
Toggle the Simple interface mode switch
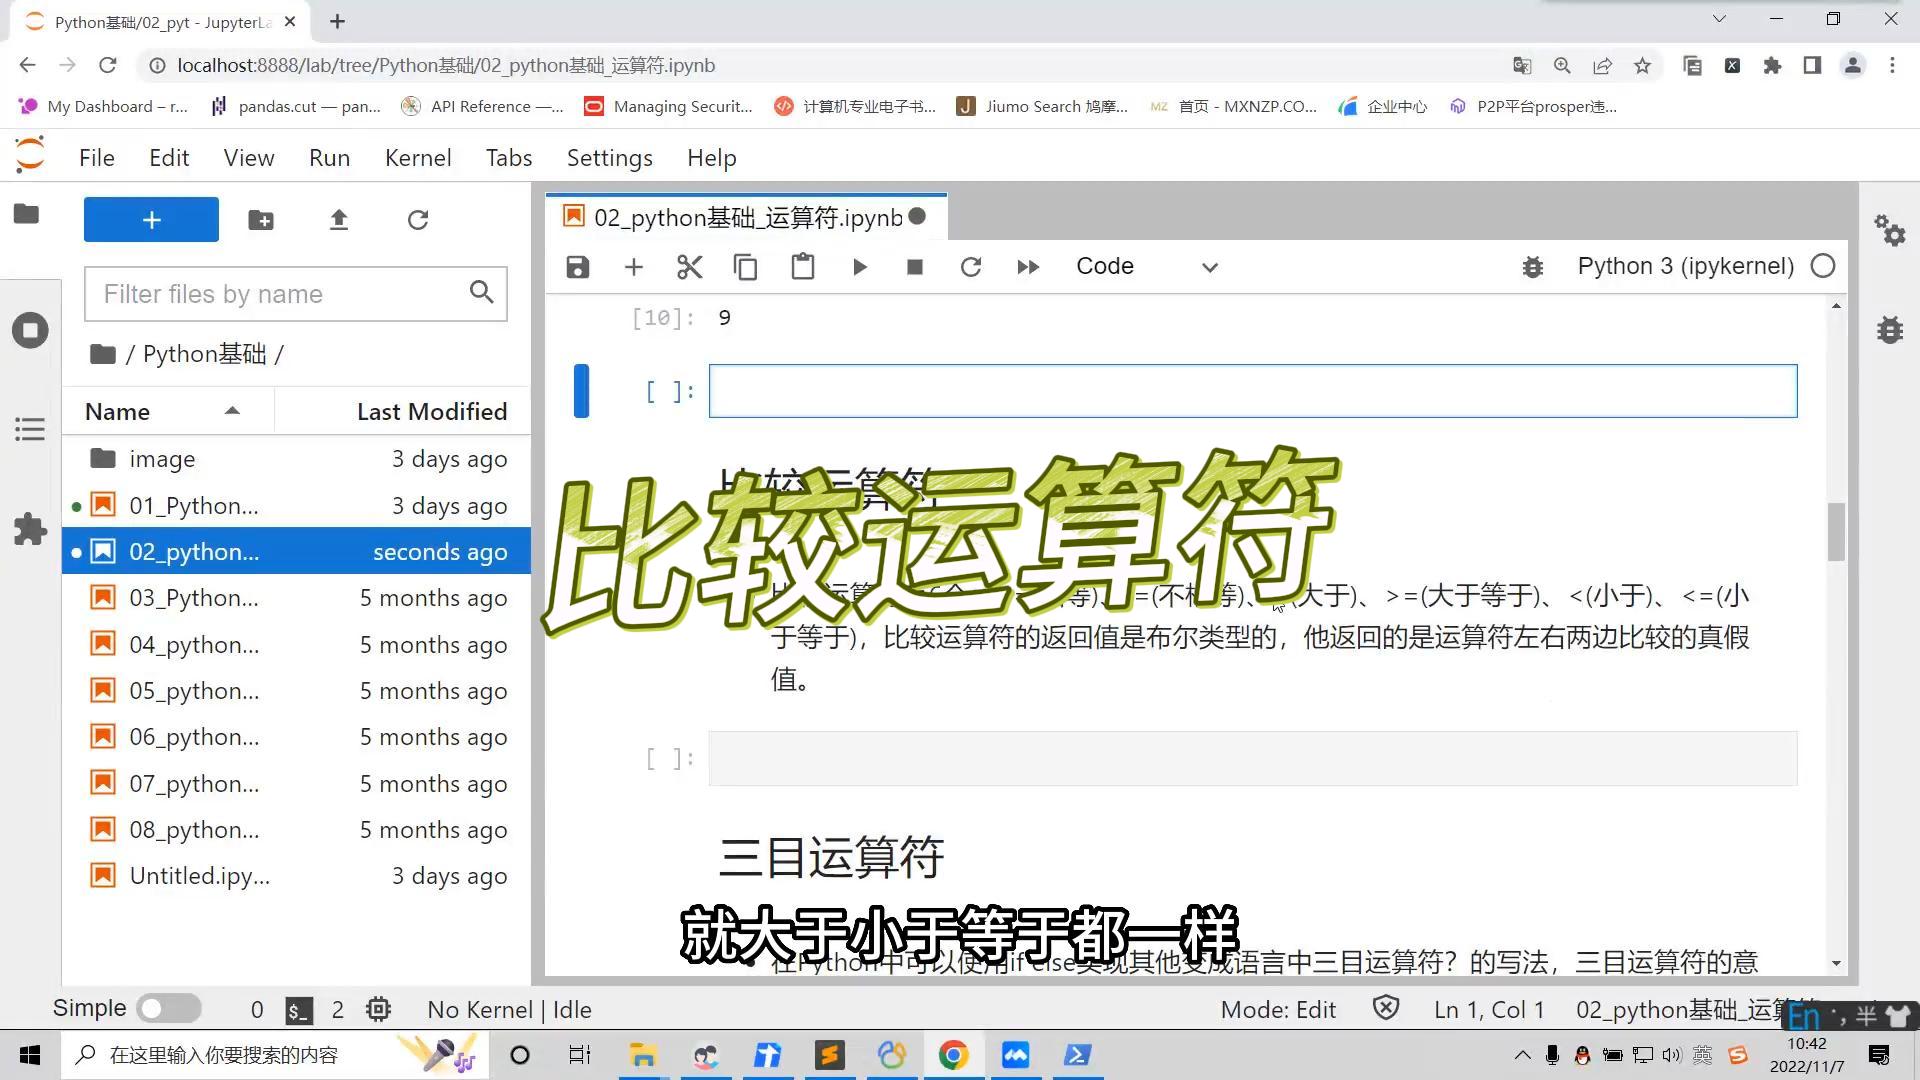pos(168,1008)
